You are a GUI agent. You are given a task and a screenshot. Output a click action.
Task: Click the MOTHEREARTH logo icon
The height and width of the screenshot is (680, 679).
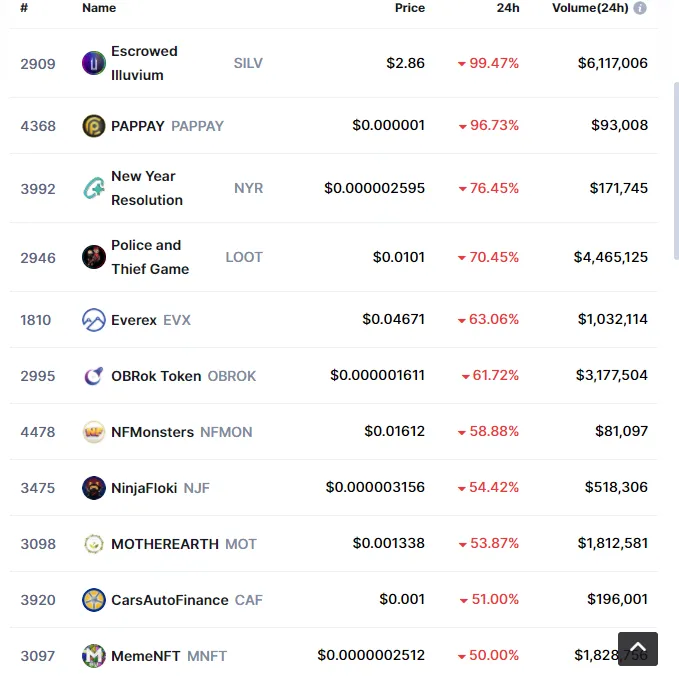[x=94, y=543]
